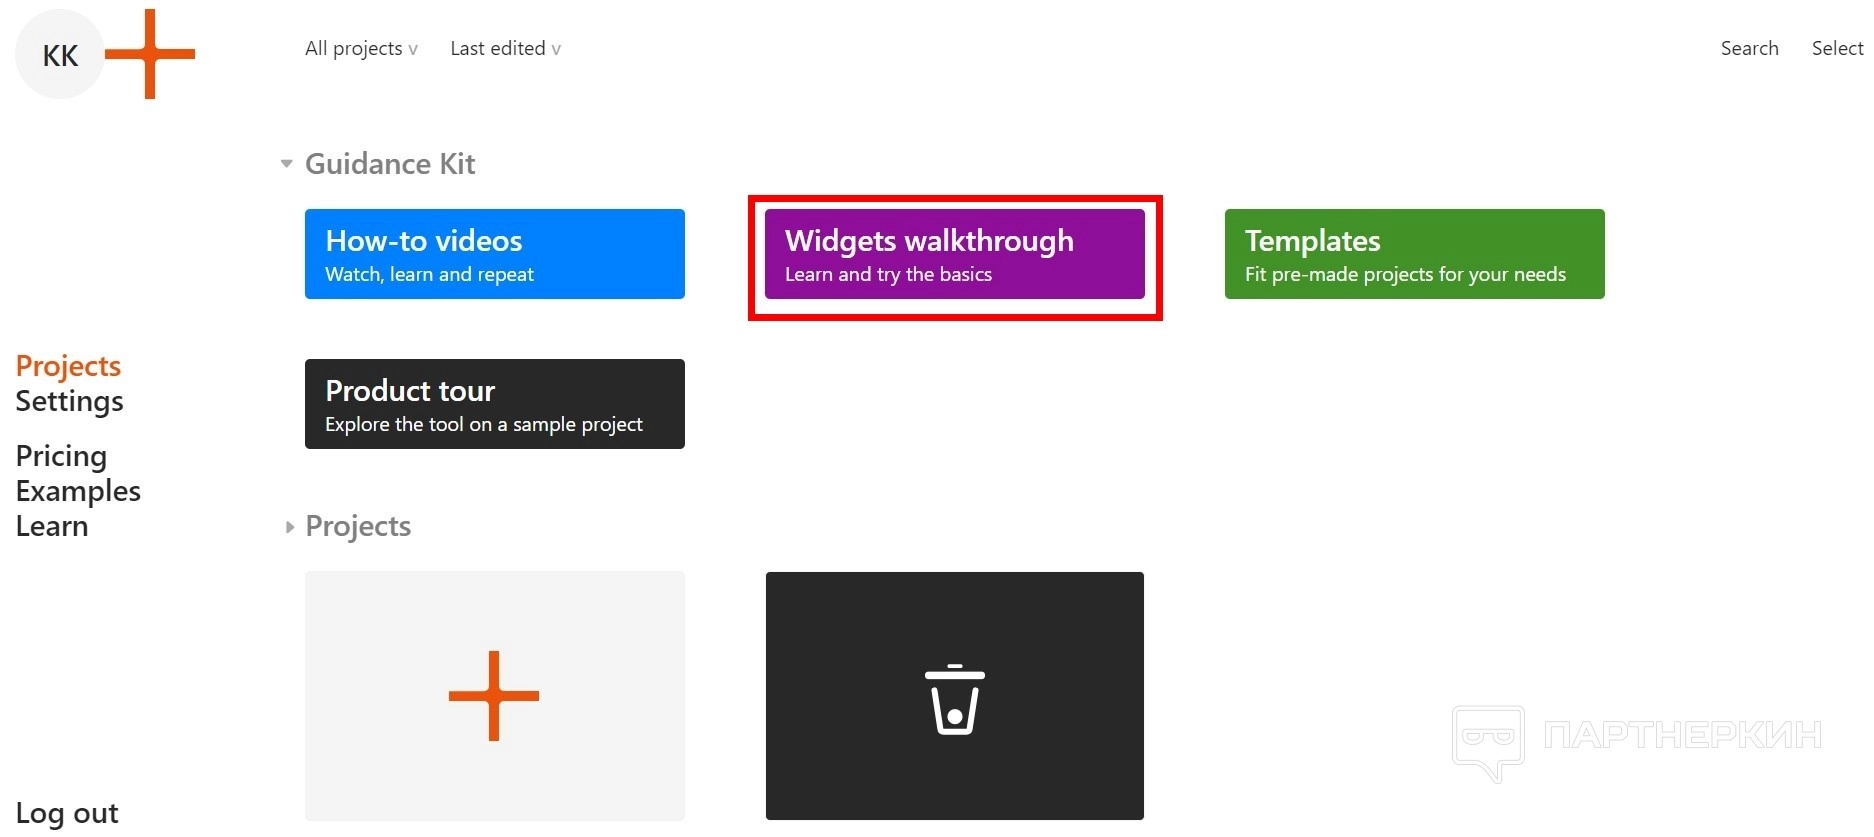Open the trash bin tile
1874x837 pixels.
pyautogui.click(x=954, y=696)
